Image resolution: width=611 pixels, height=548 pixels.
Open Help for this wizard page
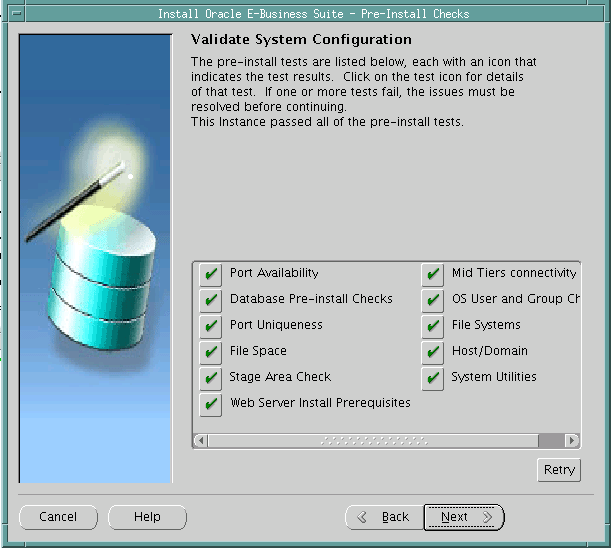pyautogui.click(x=147, y=517)
